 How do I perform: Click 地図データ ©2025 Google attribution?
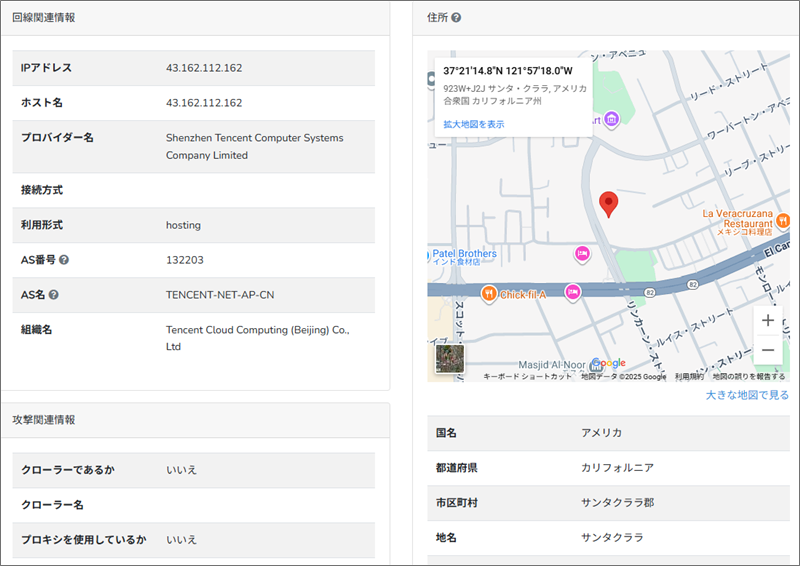(623, 377)
